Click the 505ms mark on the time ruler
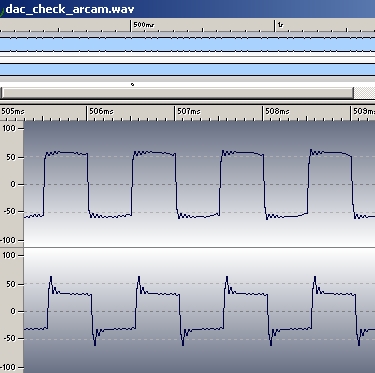The width and height of the screenshot is (375, 373). 13,111
